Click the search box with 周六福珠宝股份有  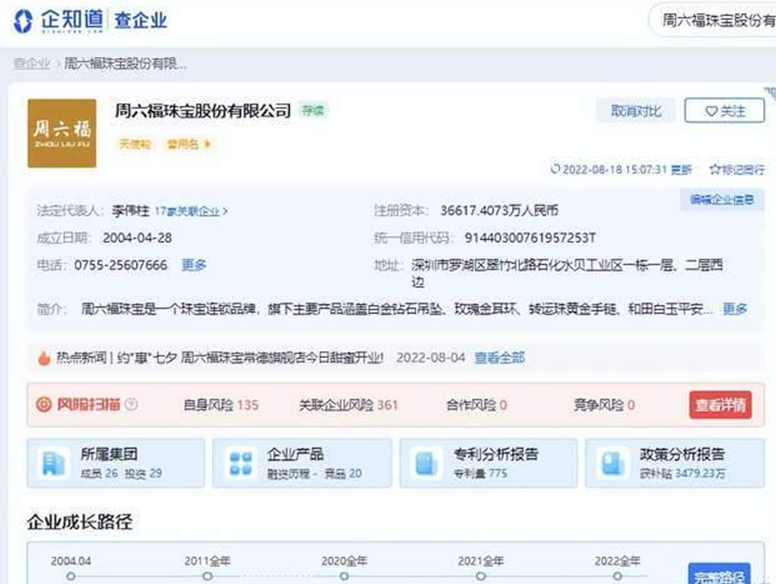pos(714,20)
